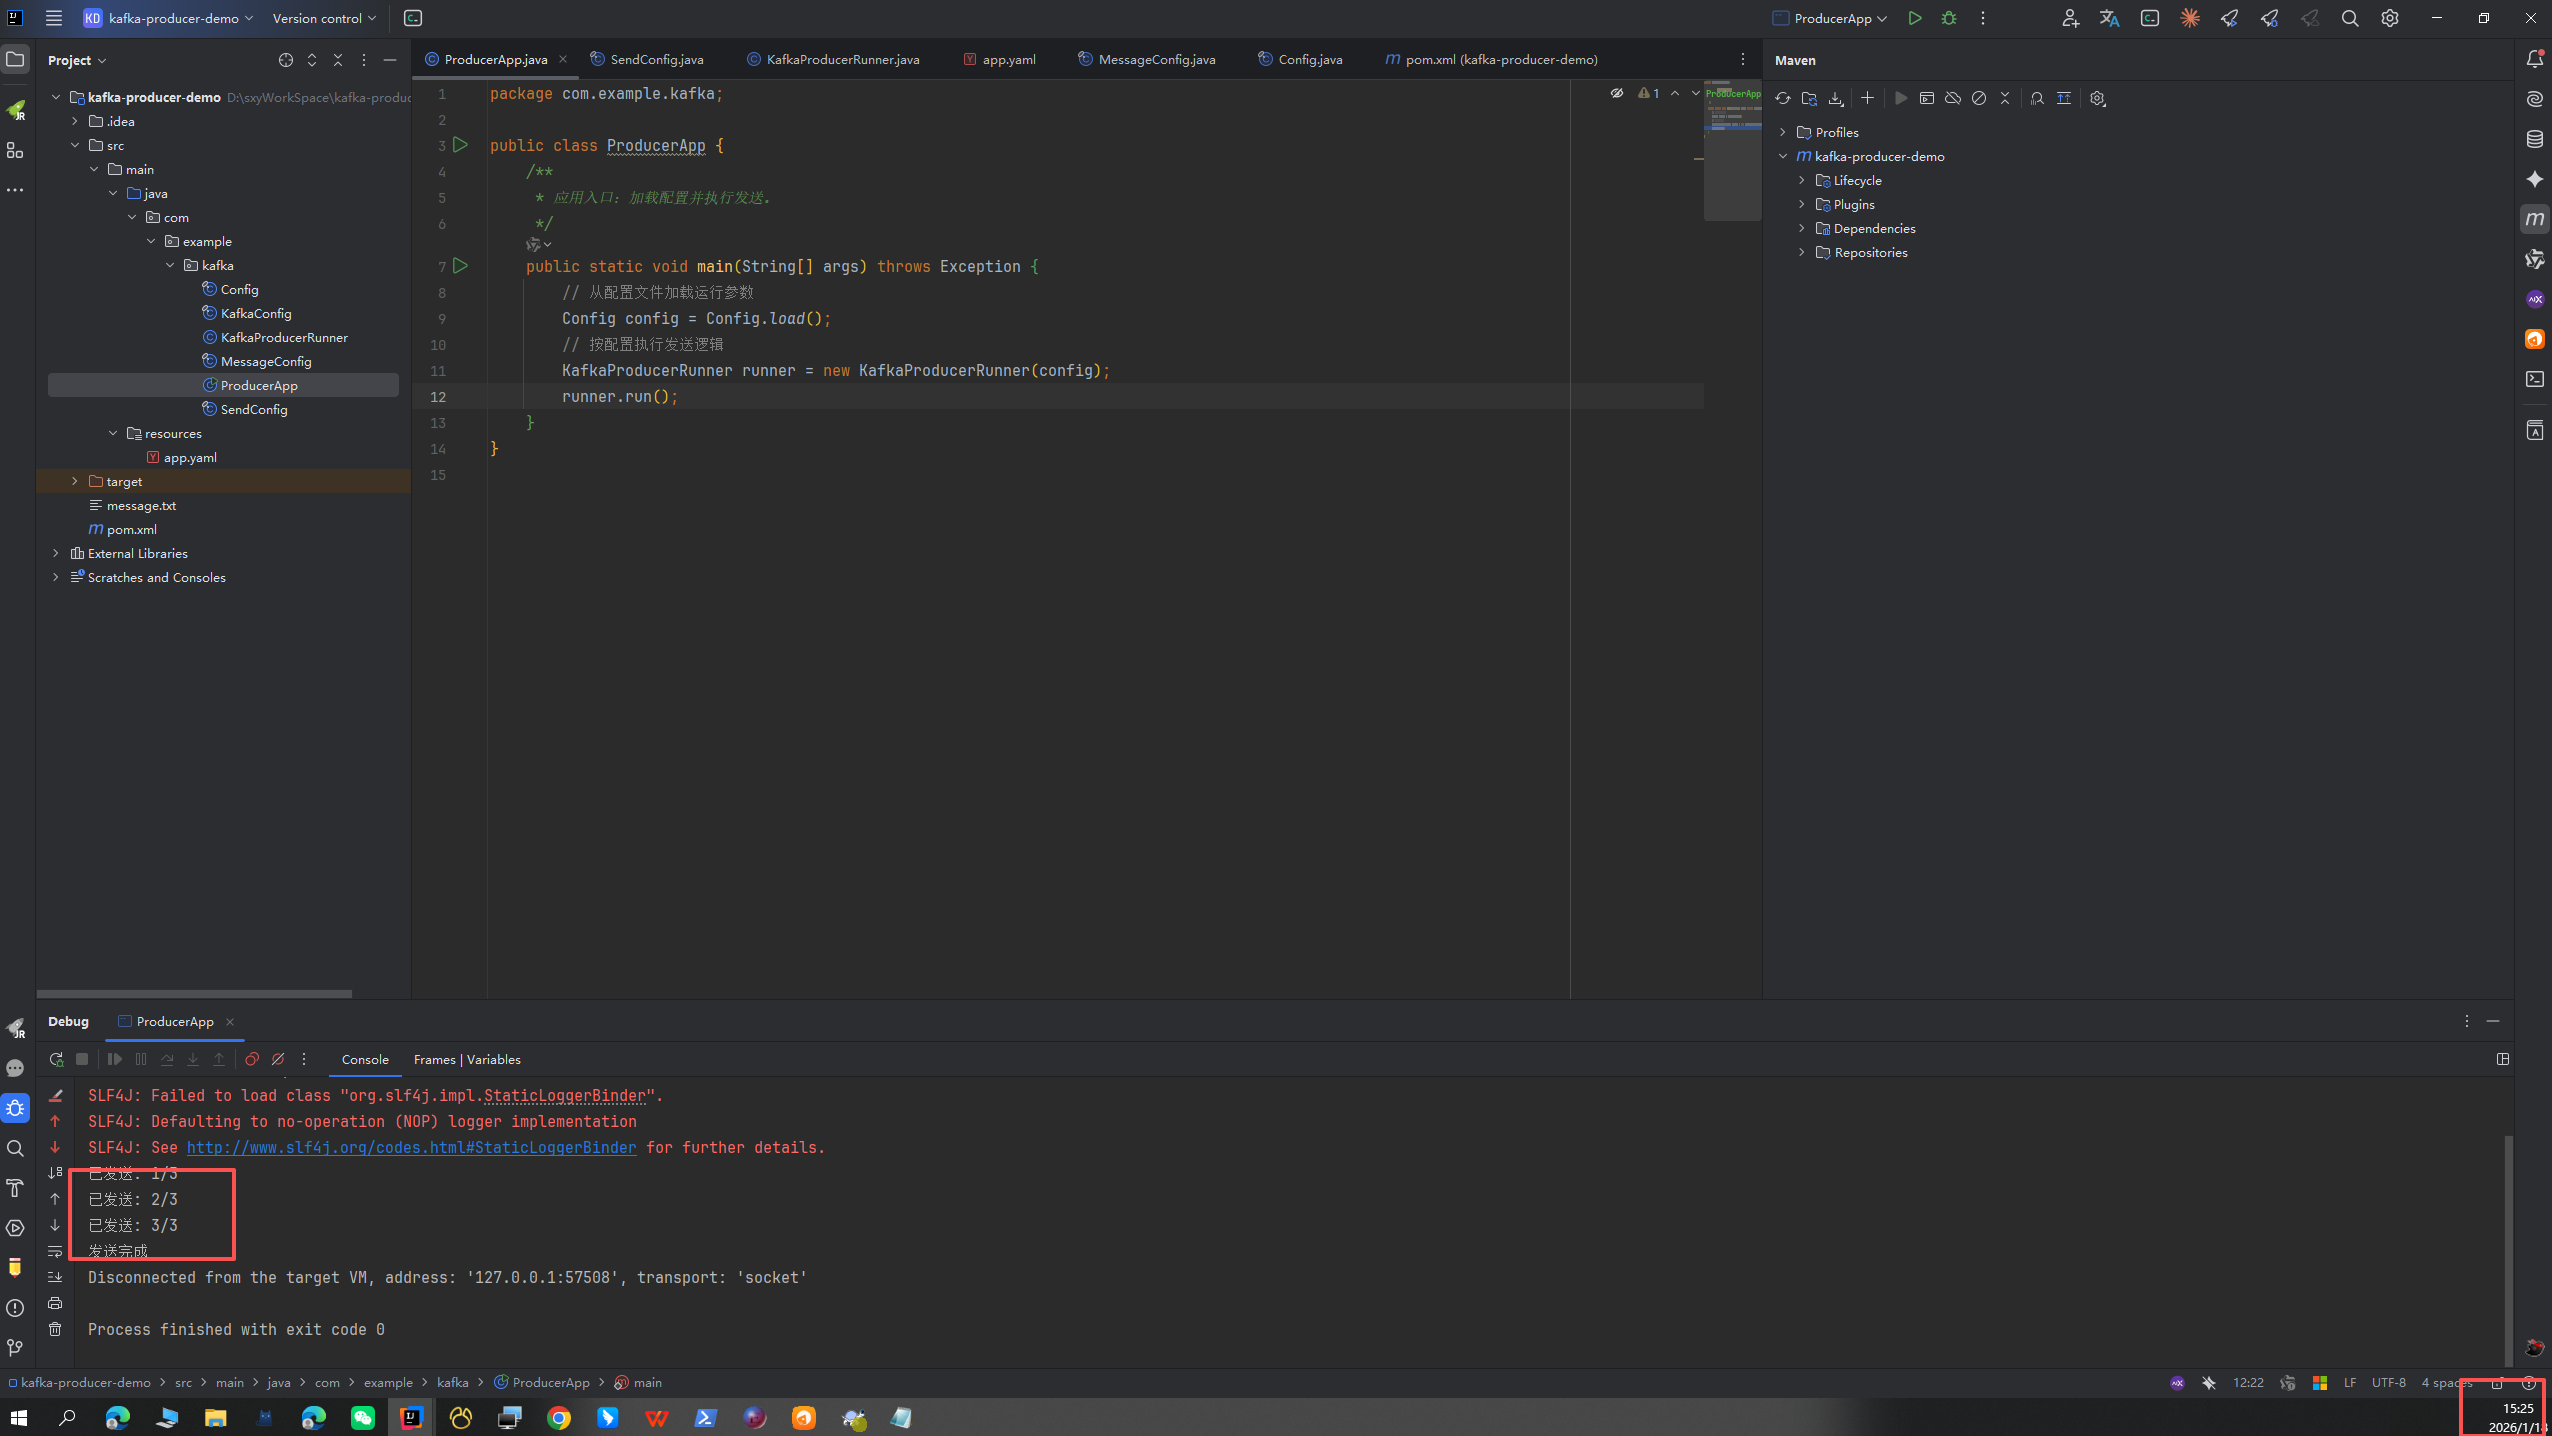Click View Breakpoints red circles icon
The image size is (2552, 1436).
click(x=252, y=1059)
